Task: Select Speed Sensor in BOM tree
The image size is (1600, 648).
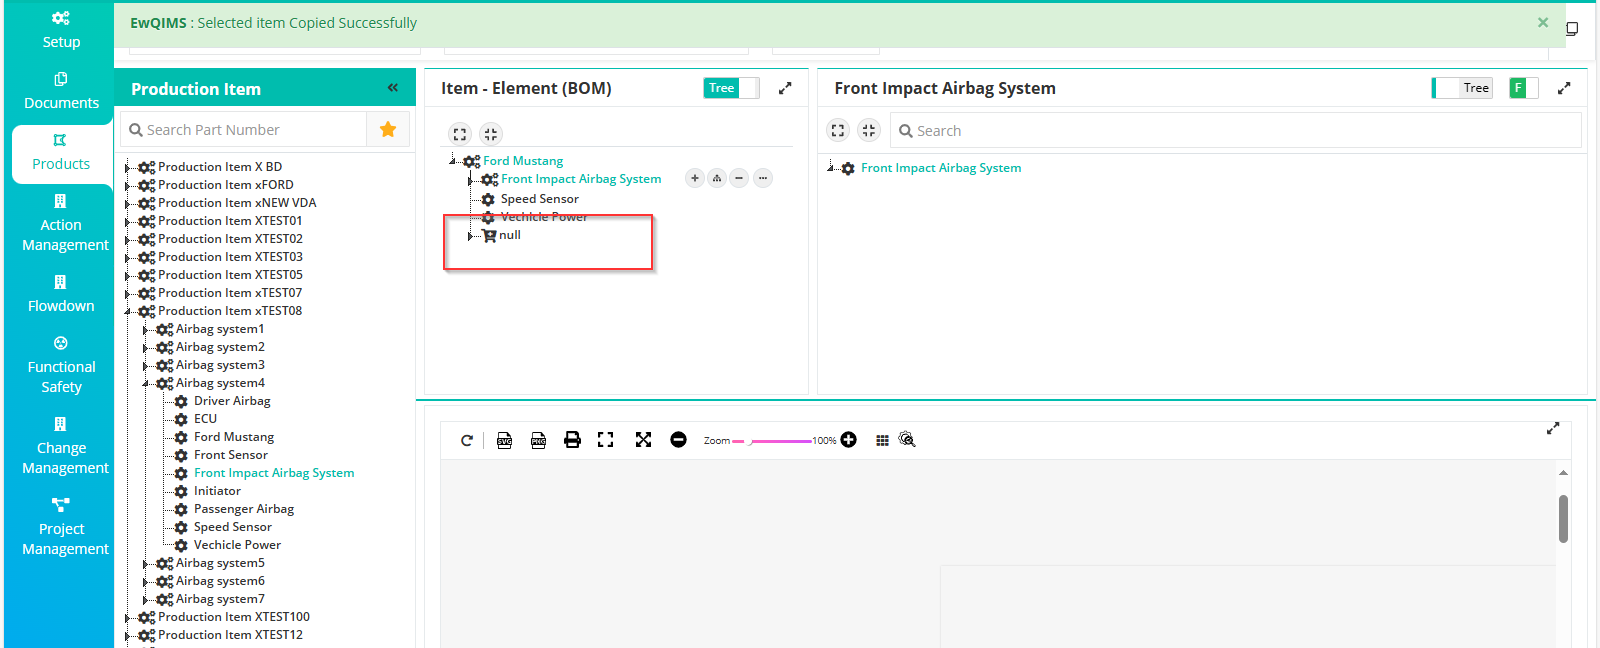Action: [x=540, y=199]
